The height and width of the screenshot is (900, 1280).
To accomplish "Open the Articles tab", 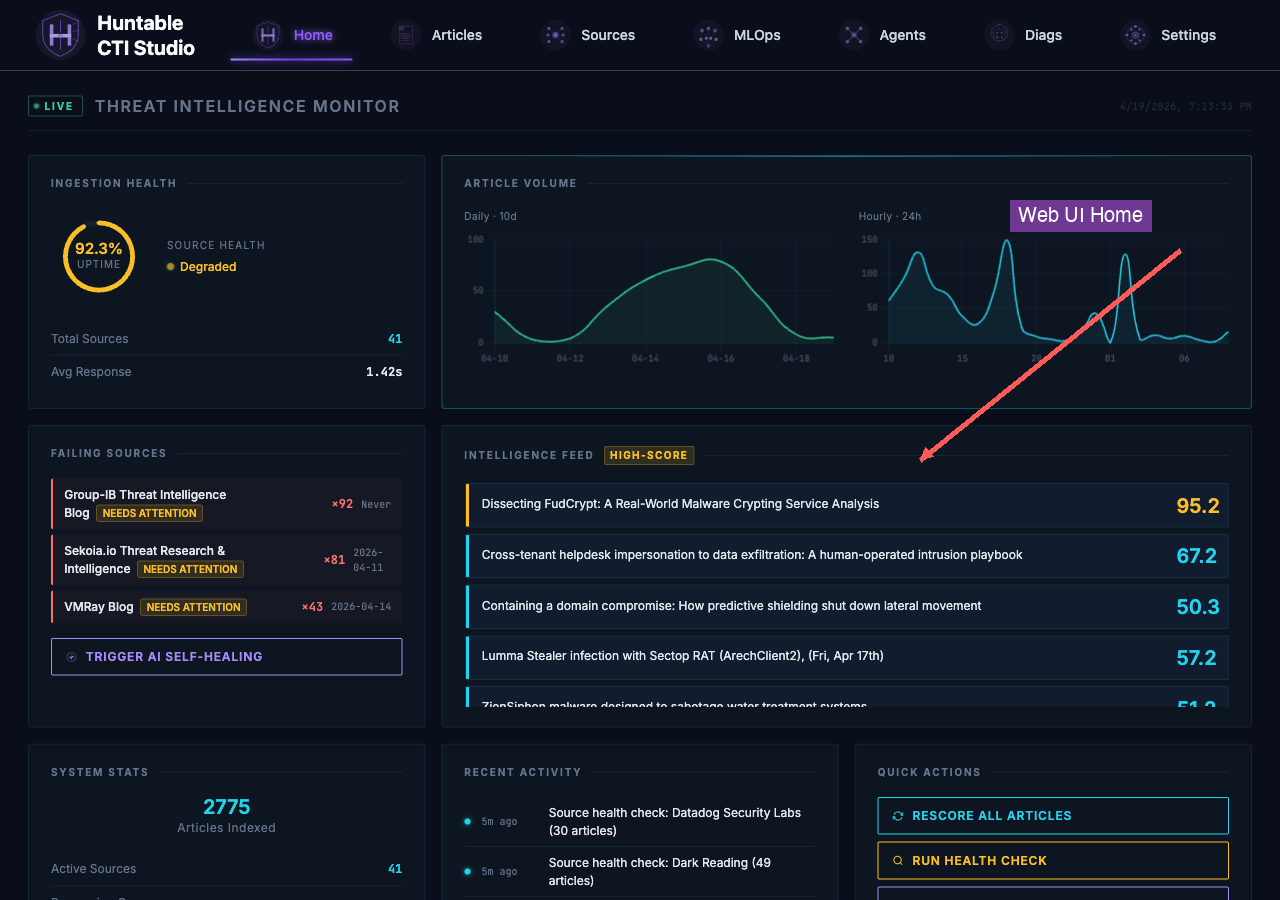I will [438, 35].
